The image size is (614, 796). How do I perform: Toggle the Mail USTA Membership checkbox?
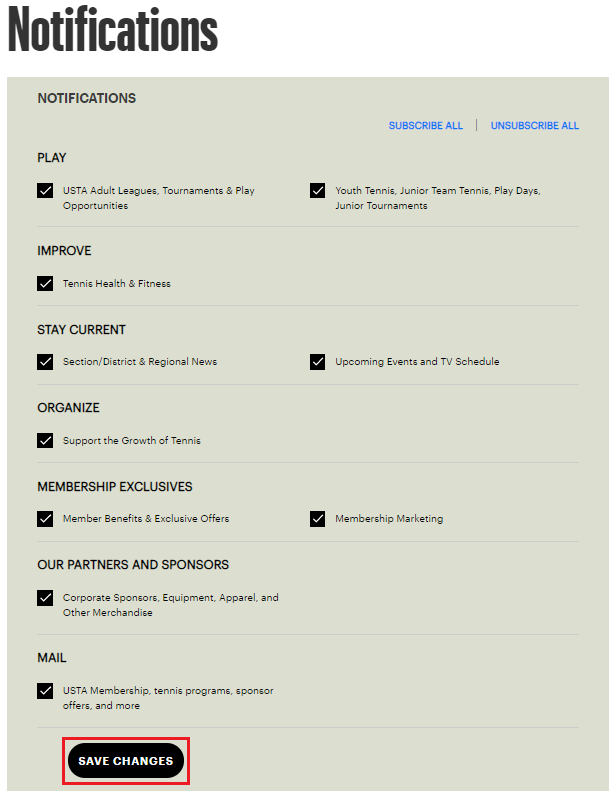coord(45,690)
